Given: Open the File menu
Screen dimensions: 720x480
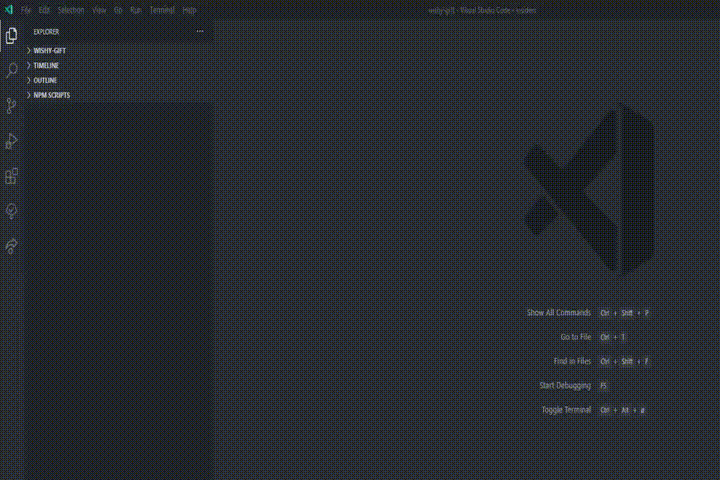Looking at the screenshot, I should pyautogui.click(x=26, y=10).
